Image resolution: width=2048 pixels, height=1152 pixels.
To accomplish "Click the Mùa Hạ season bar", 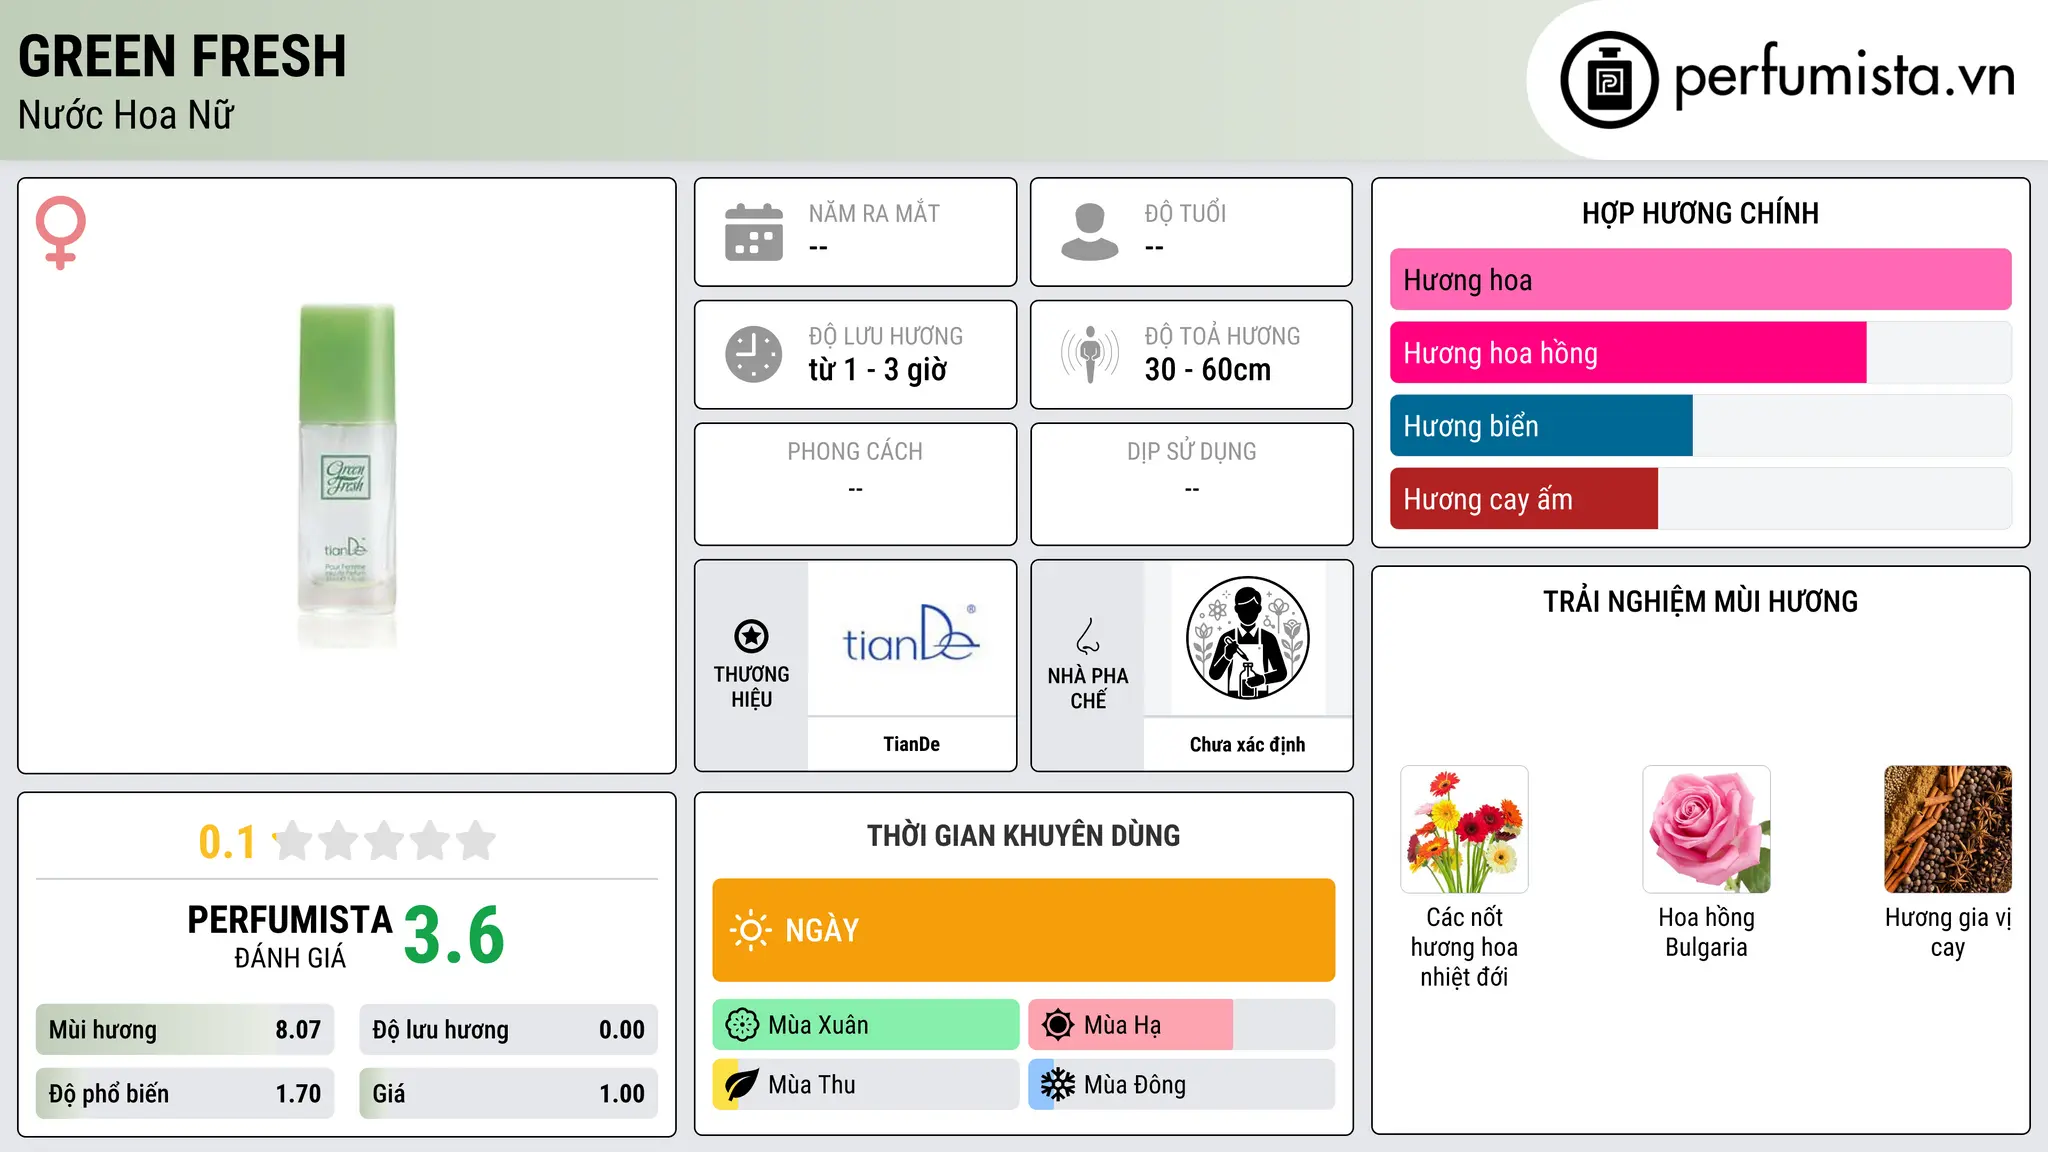I will click(1182, 1025).
